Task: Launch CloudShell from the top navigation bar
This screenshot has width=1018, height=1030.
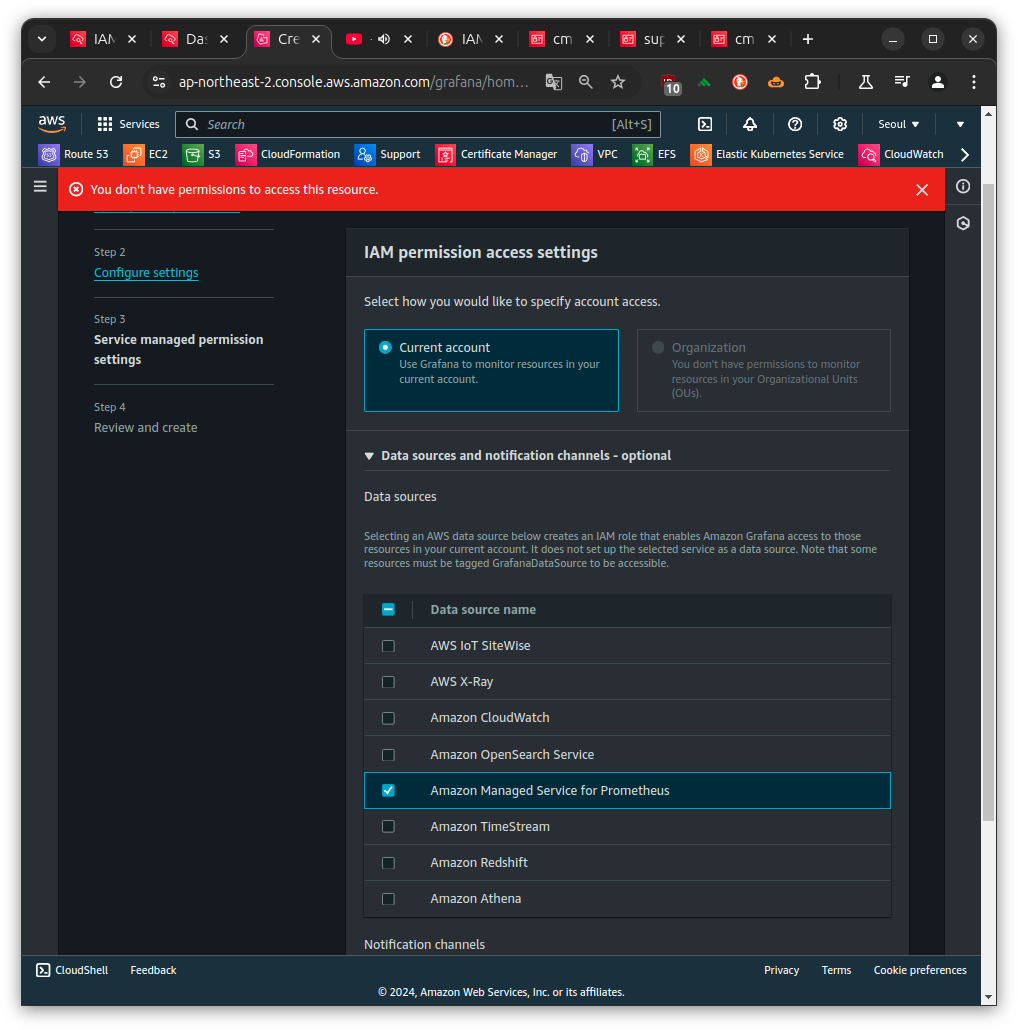Action: (705, 124)
